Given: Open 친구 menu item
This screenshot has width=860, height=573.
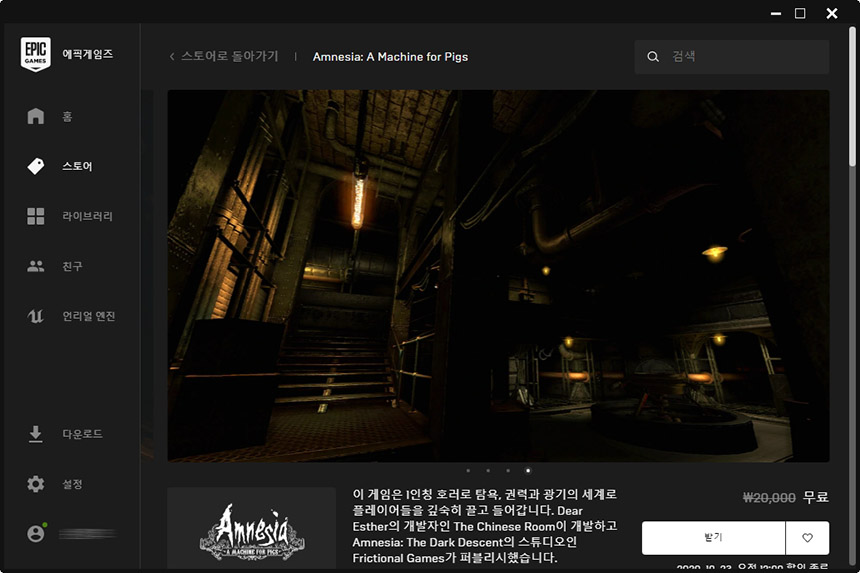Looking at the screenshot, I should tap(72, 266).
